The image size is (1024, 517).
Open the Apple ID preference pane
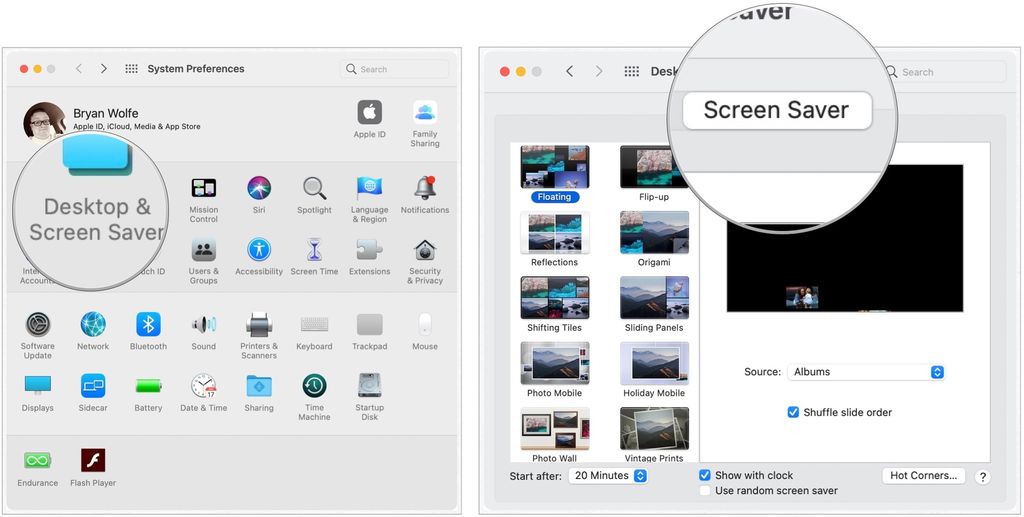coord(370,114)
